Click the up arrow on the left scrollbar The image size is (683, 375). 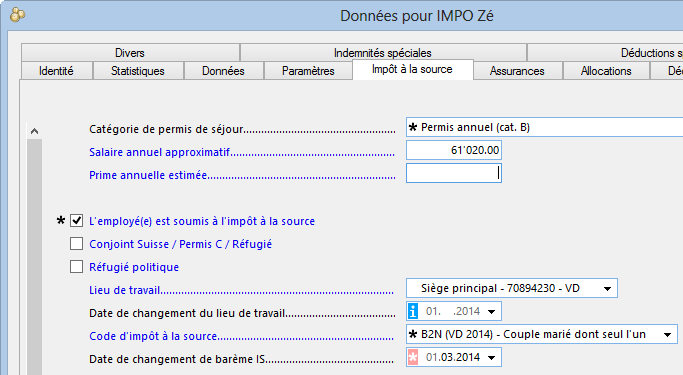coord(34,131)
